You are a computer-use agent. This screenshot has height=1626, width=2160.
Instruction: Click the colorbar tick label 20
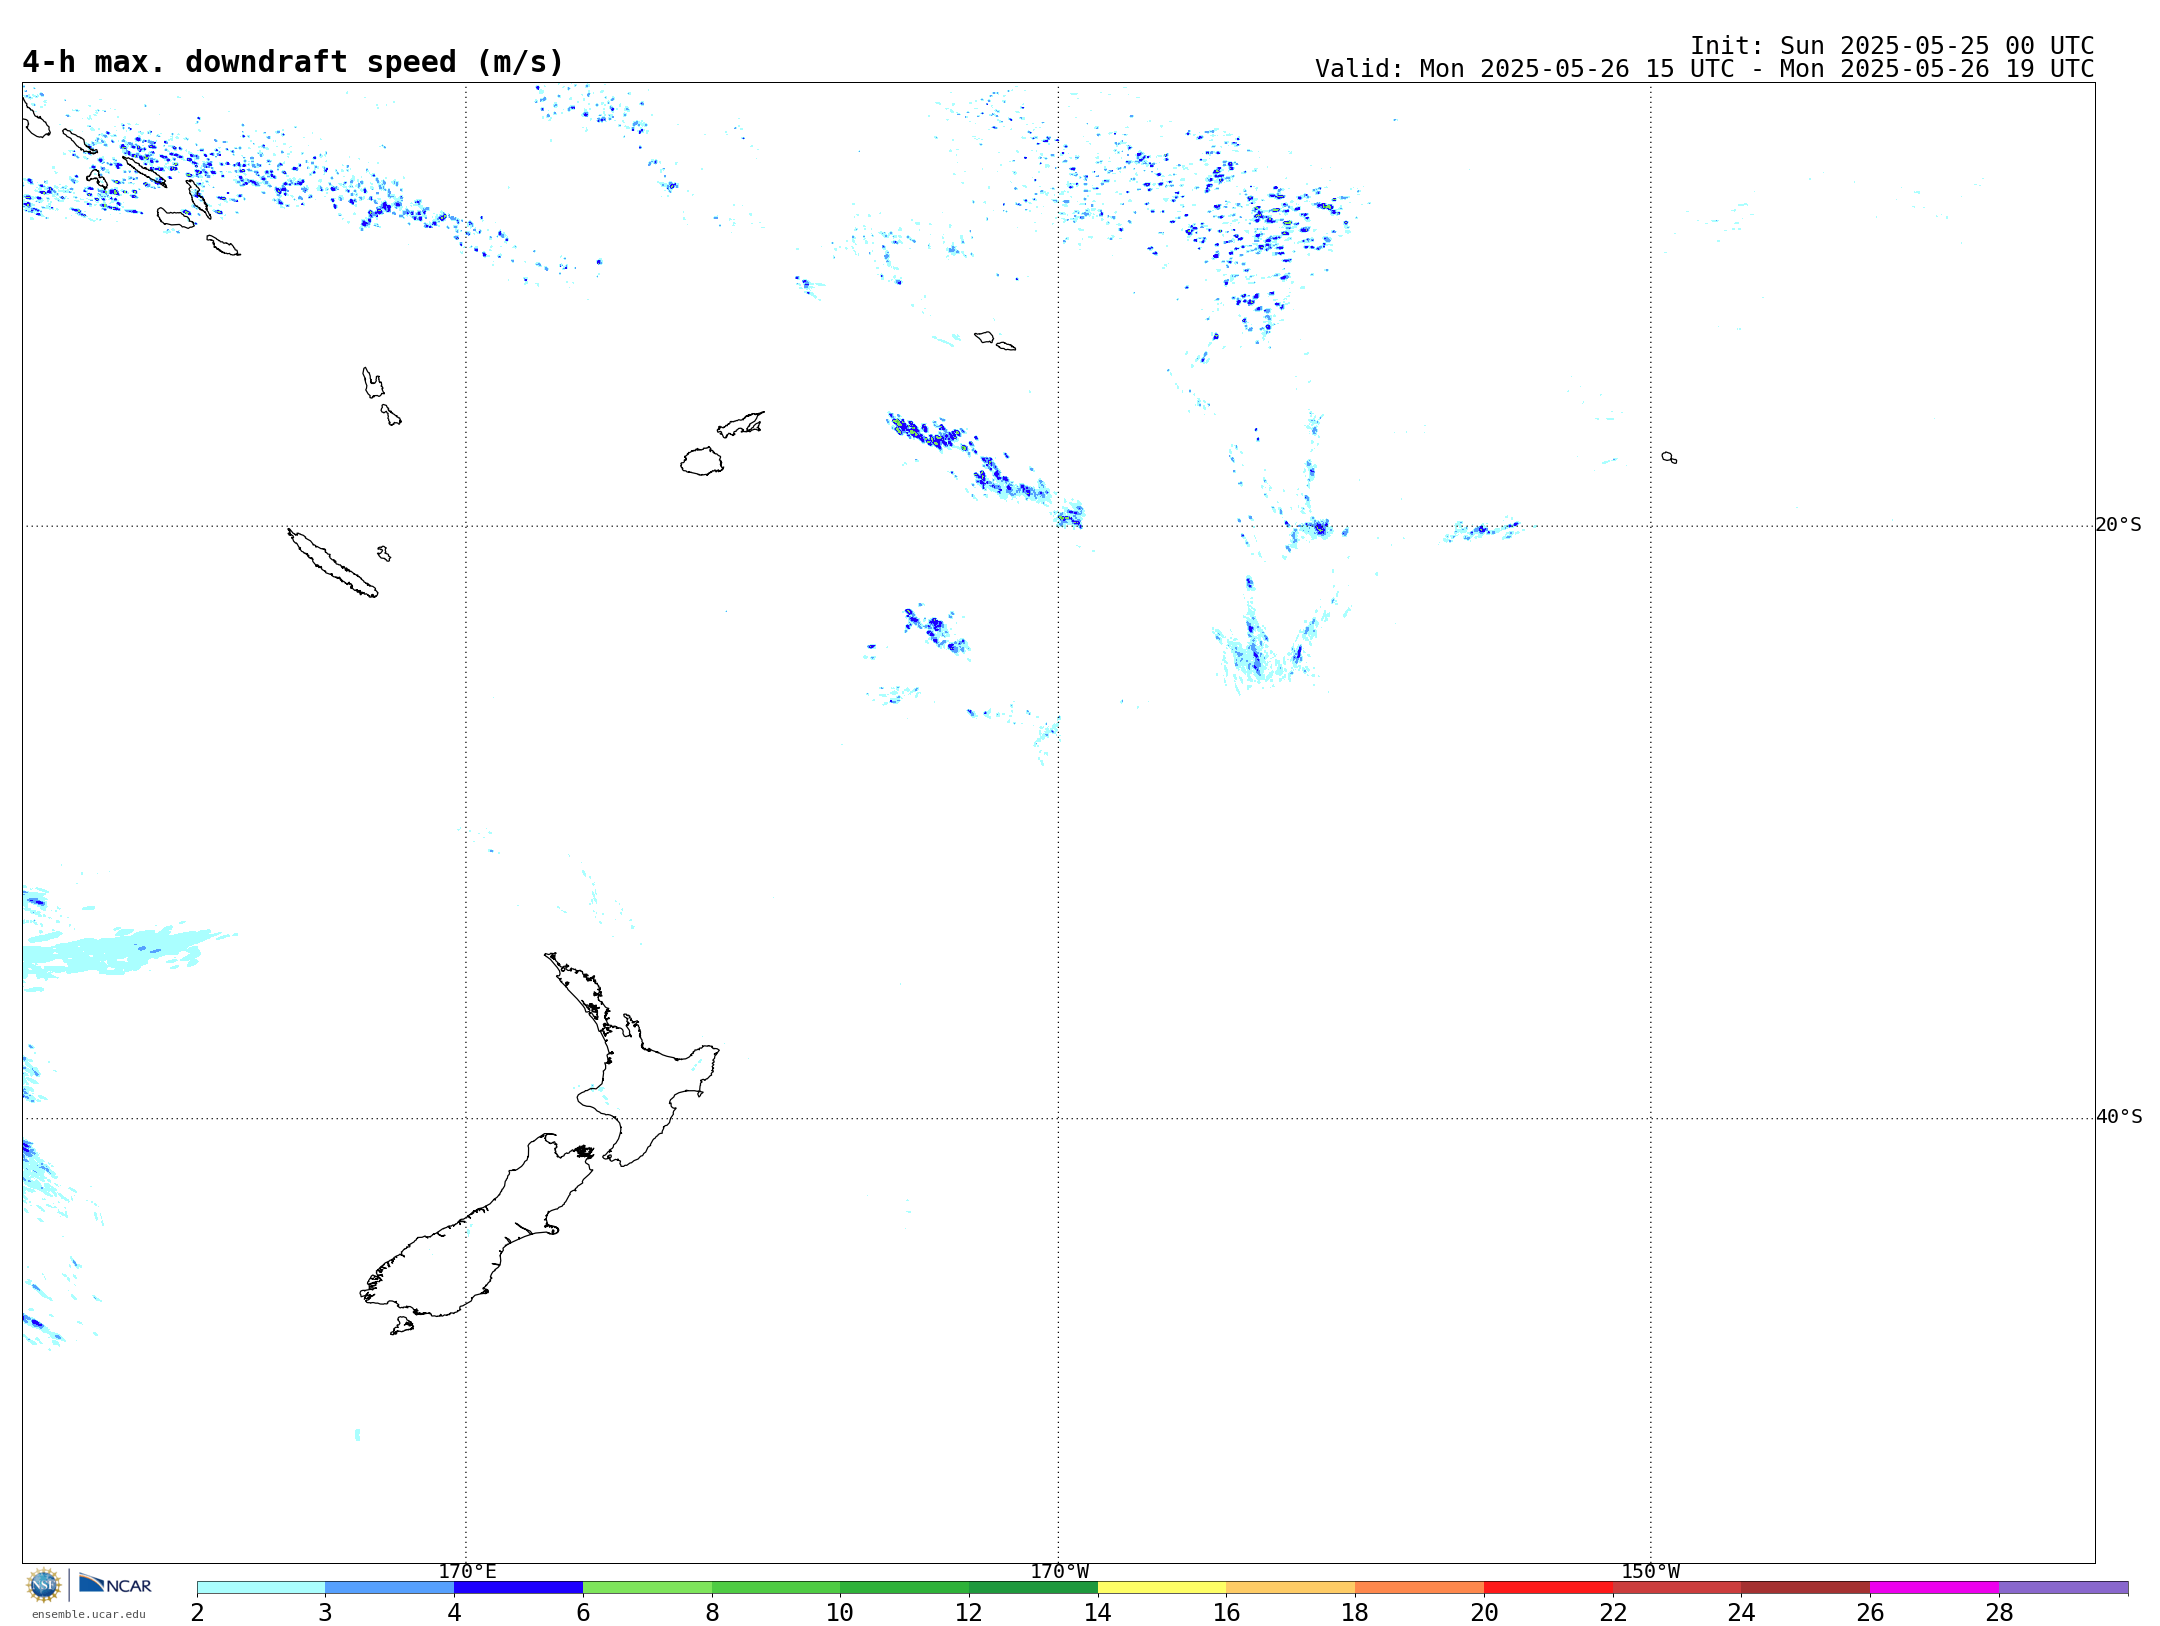click(x=1484, y=1613)
